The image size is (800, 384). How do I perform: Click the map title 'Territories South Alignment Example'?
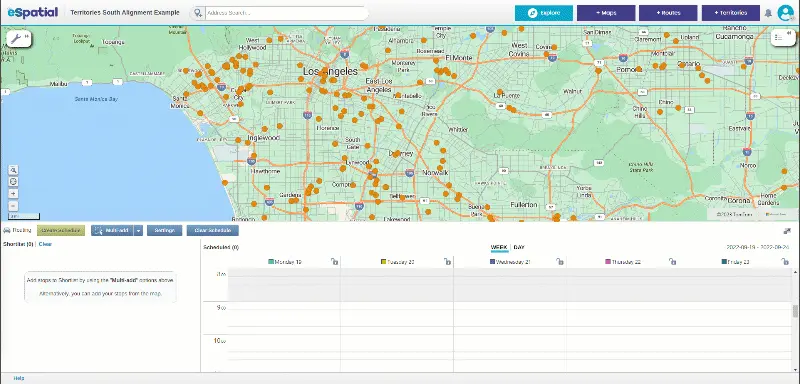tap(125, 13)
